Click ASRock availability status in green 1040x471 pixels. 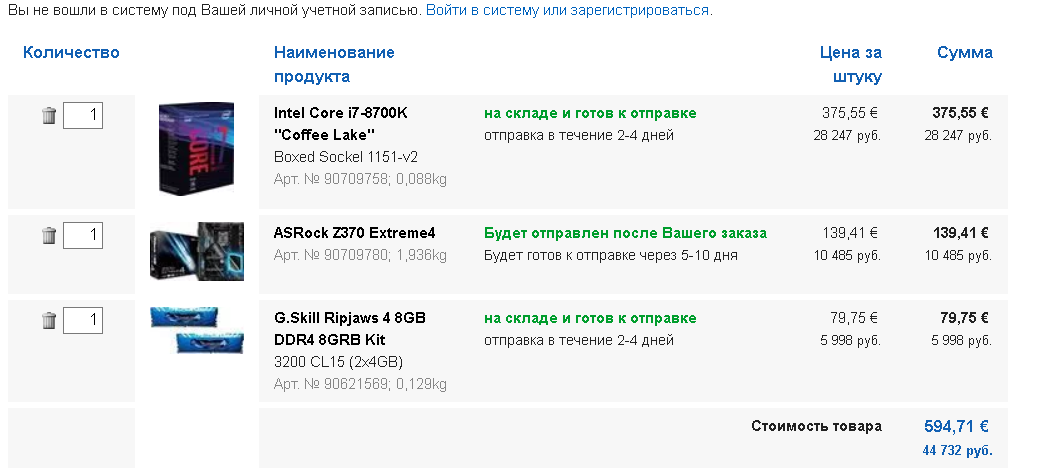(625, 234)
